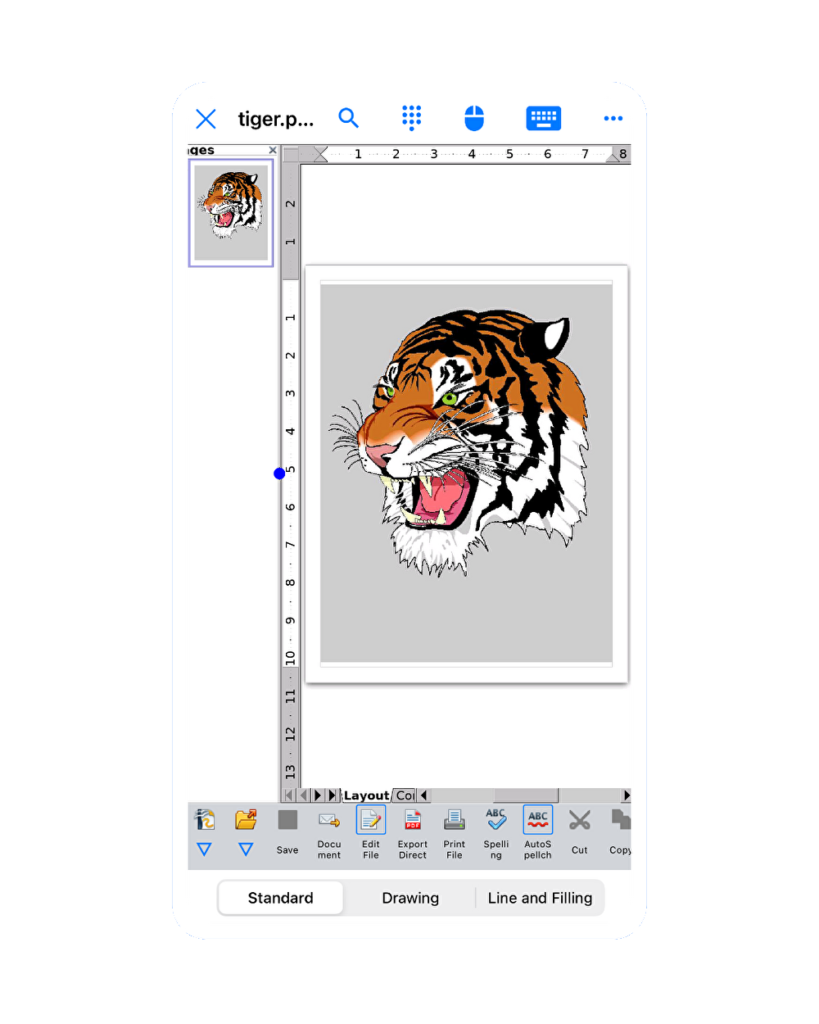Select the tiger page thumbnail

point(231,213)
